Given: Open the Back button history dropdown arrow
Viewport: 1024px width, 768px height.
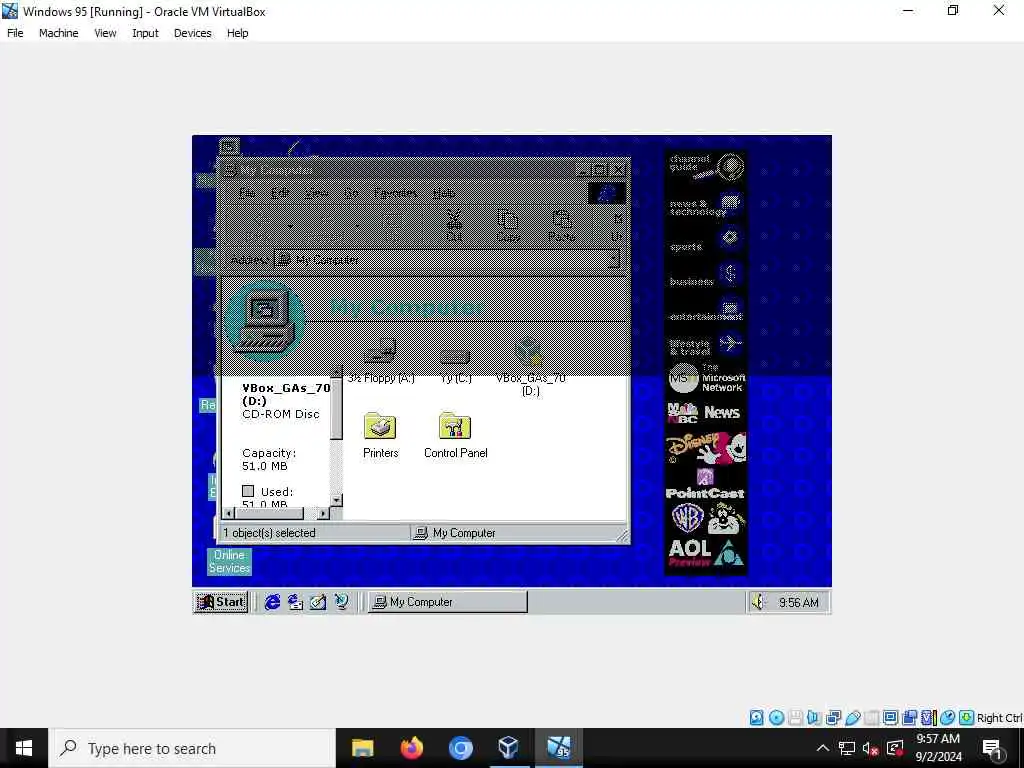Looking at the screenshot, I should 290,226.
